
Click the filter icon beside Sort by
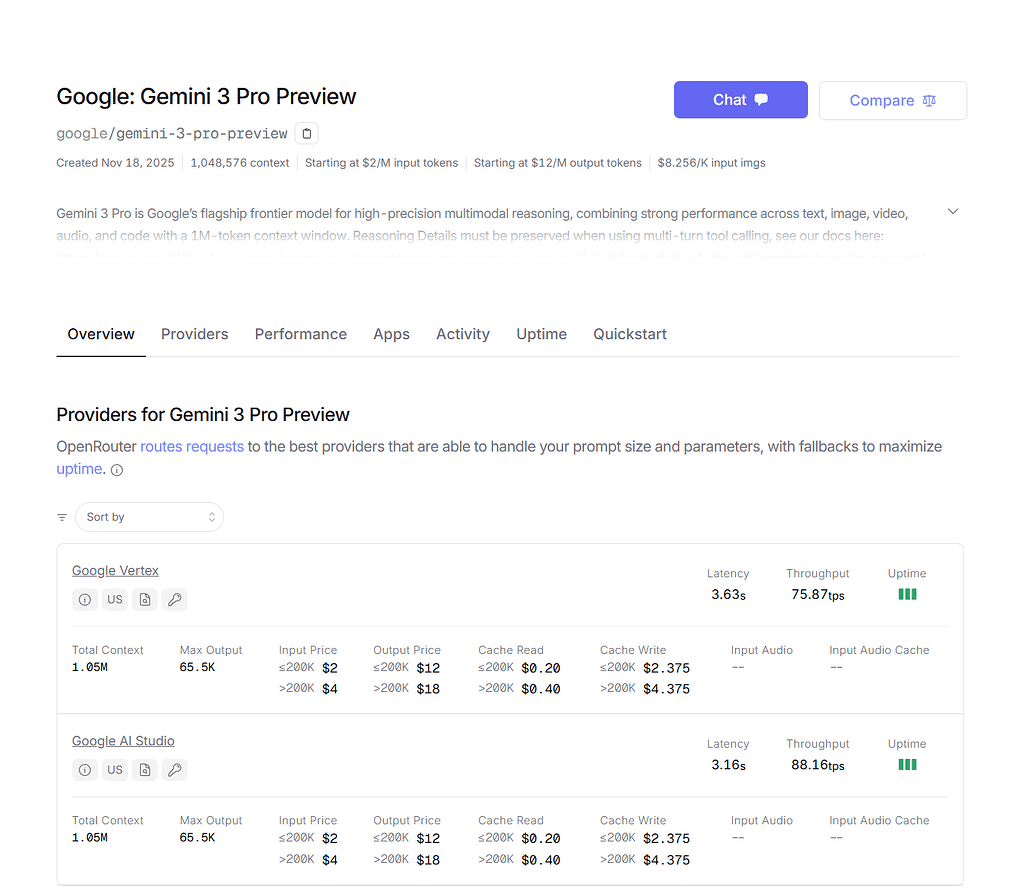(62, 517)
